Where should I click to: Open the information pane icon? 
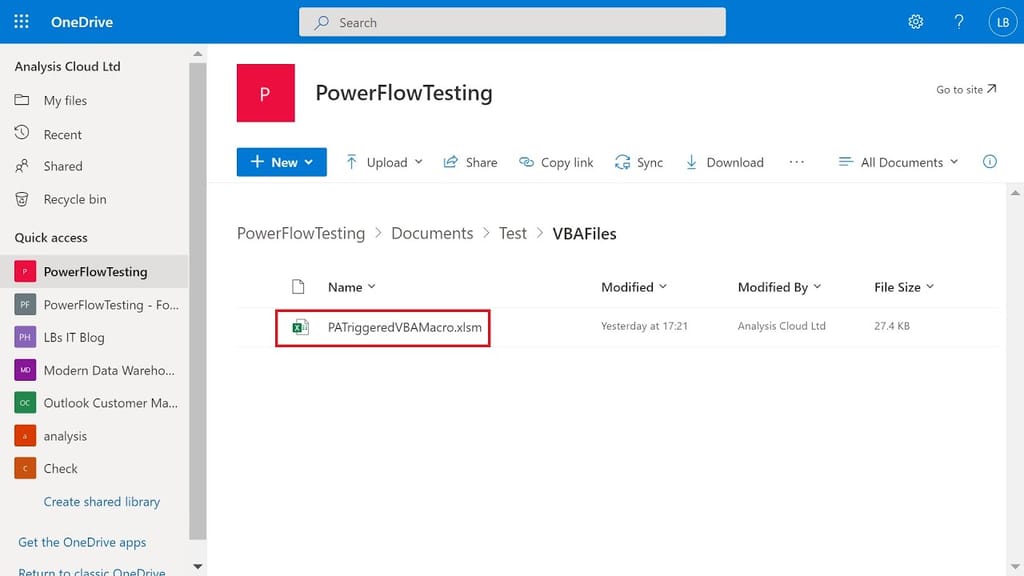(989, 161)
